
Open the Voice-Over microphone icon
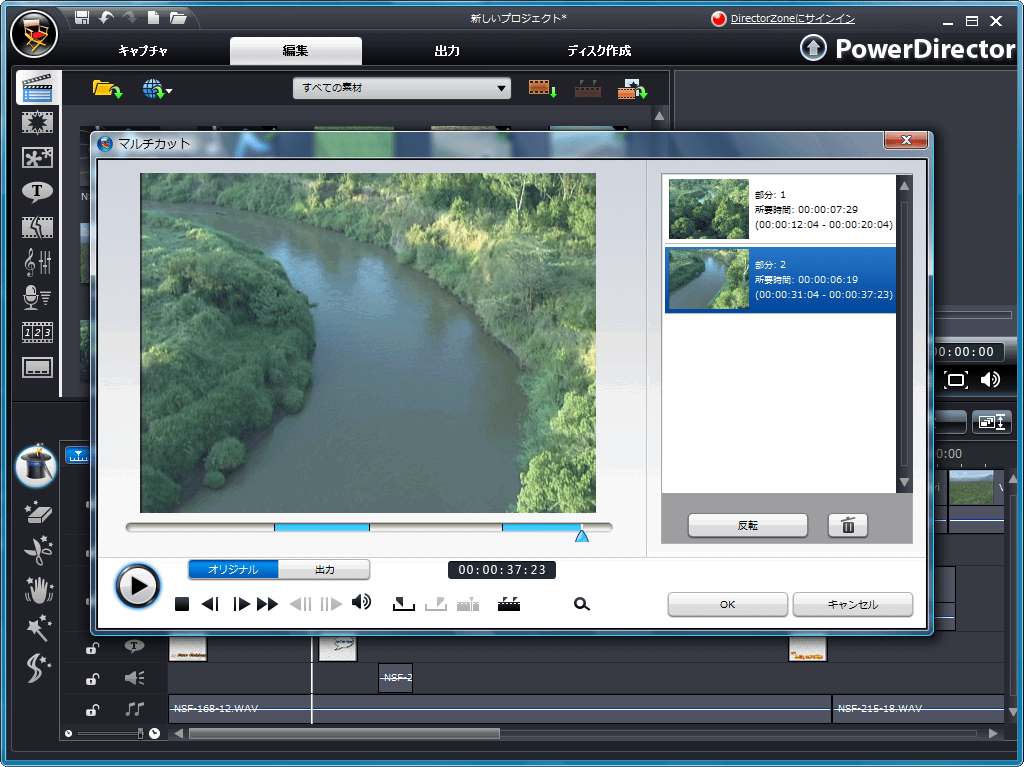[37, 297]
